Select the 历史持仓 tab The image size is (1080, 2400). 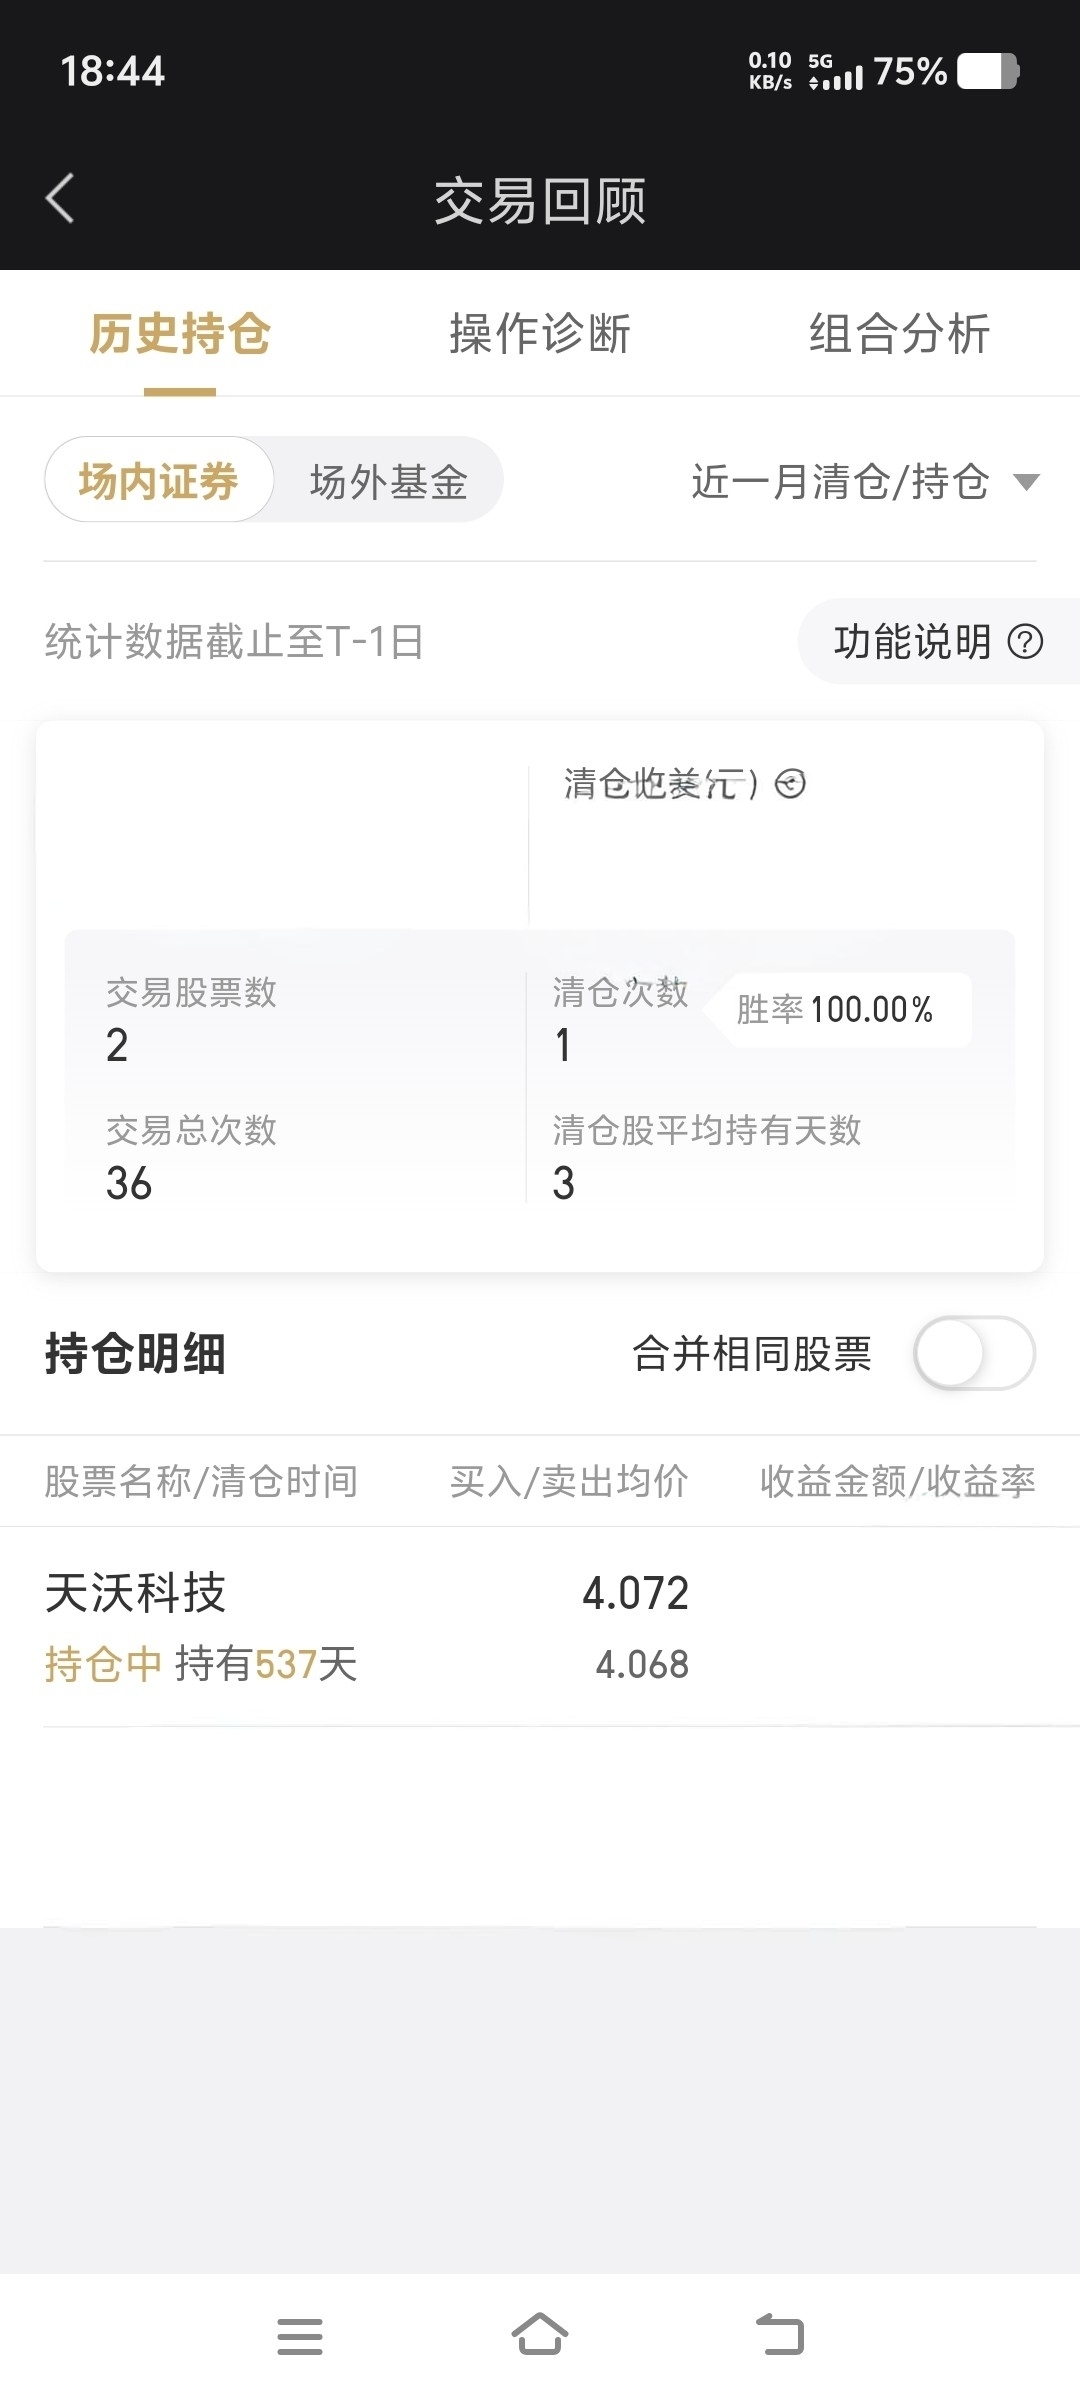180,333
